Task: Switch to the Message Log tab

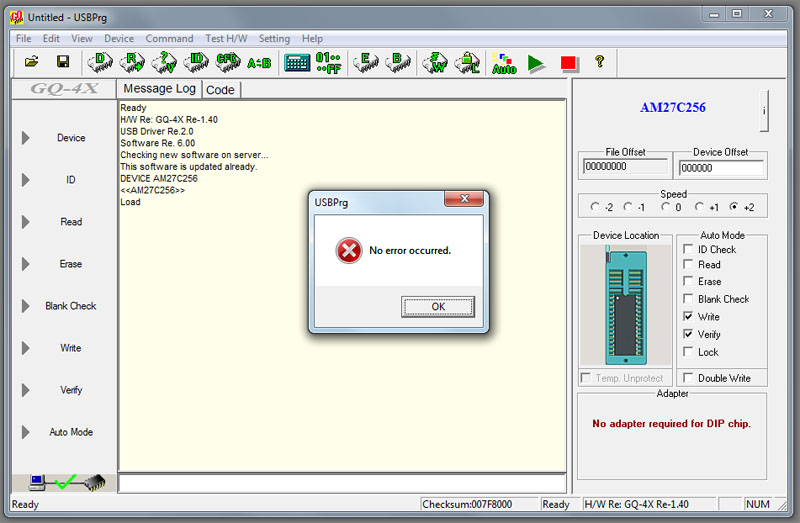Action: 160,89
